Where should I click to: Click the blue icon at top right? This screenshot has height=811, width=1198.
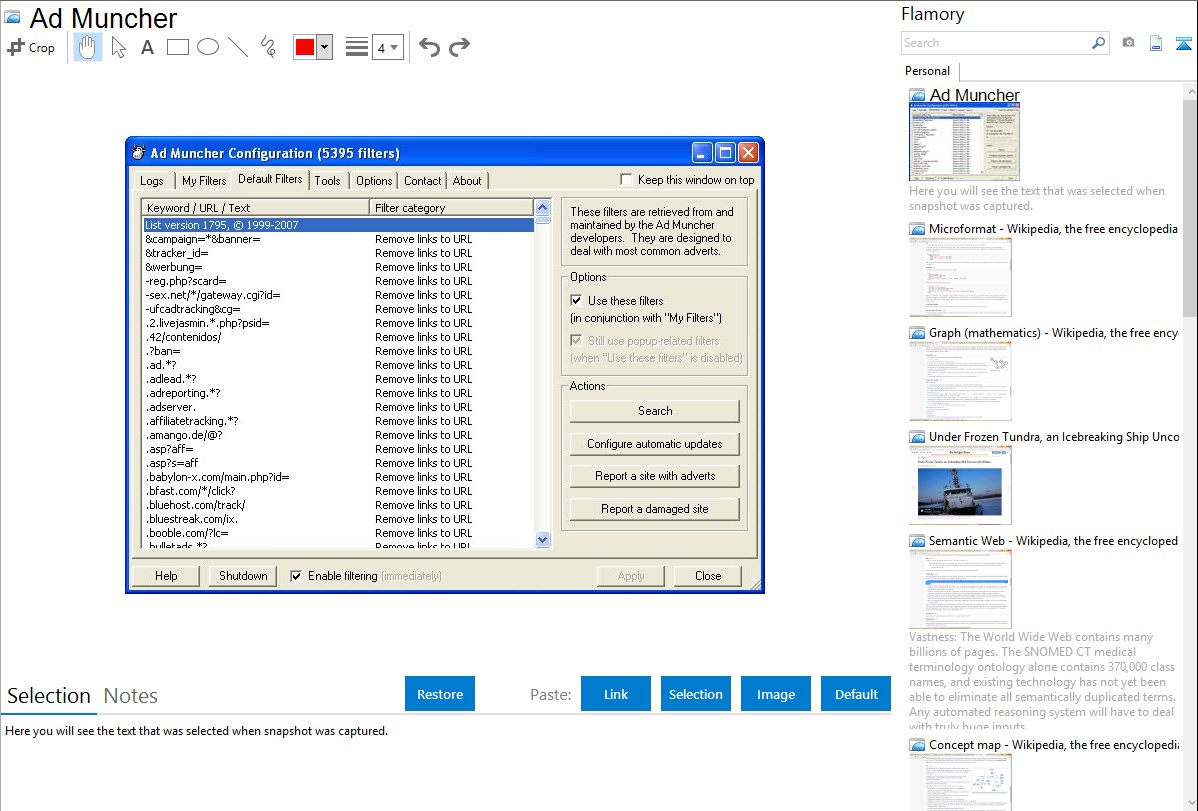click(1183, 43)
